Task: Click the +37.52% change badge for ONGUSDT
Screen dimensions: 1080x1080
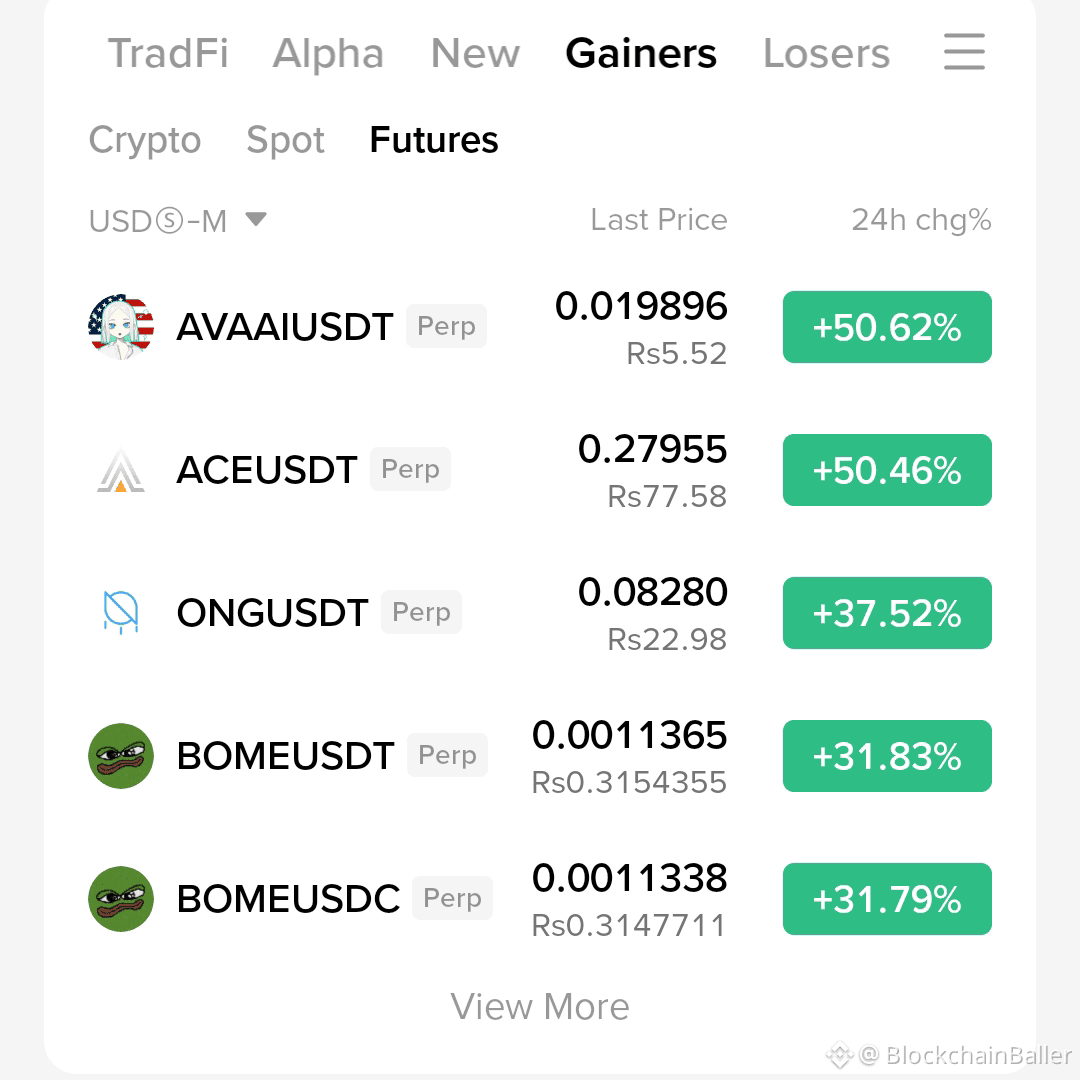Action: click(887, 613)
